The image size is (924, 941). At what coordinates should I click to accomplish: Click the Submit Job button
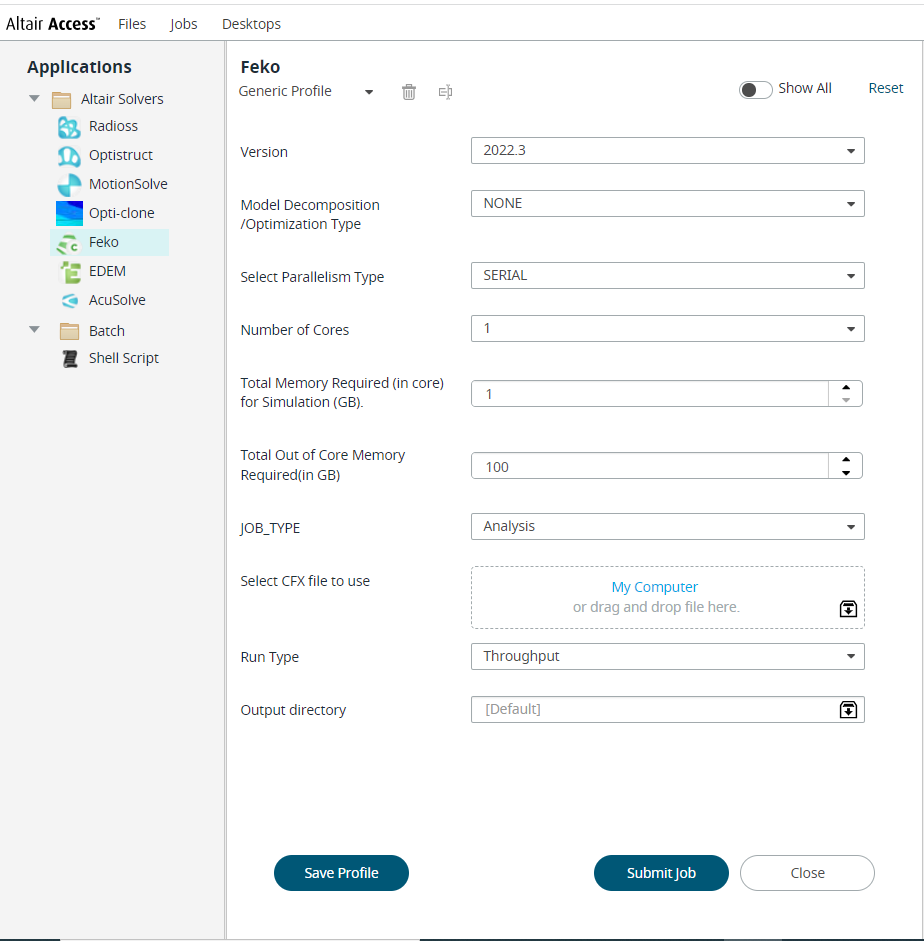tap(661, 873)
